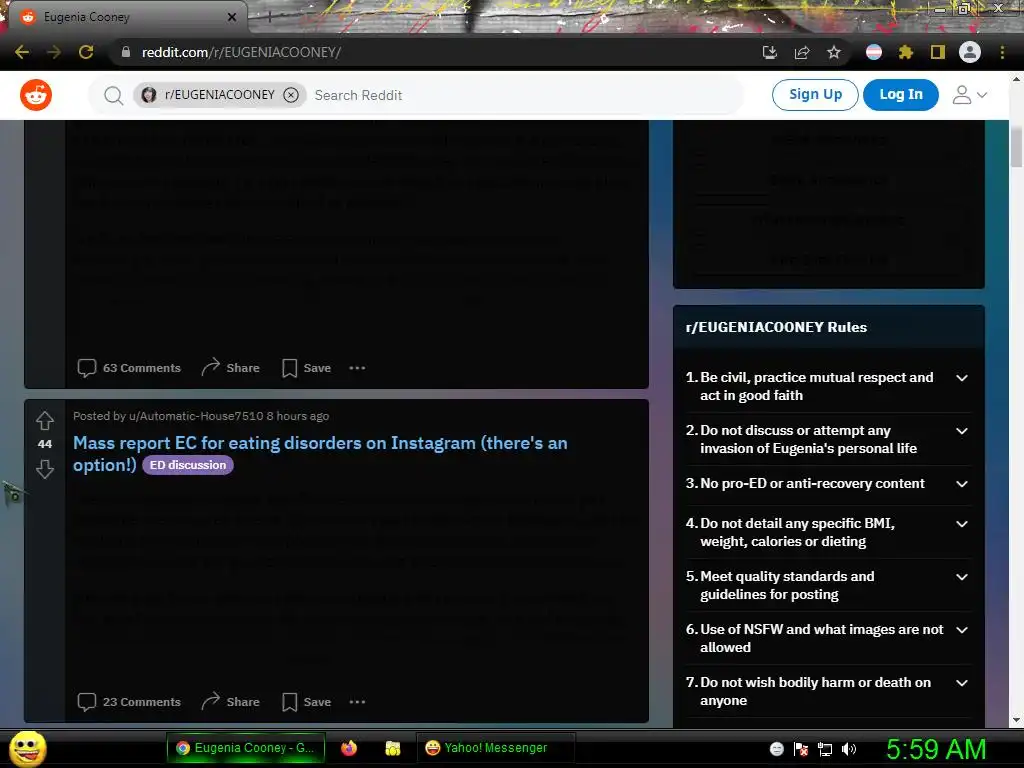The height and width of the screenshot is (768, 1024).
Task: Reload the page with the refresh icon
Action: click(86, 52)
